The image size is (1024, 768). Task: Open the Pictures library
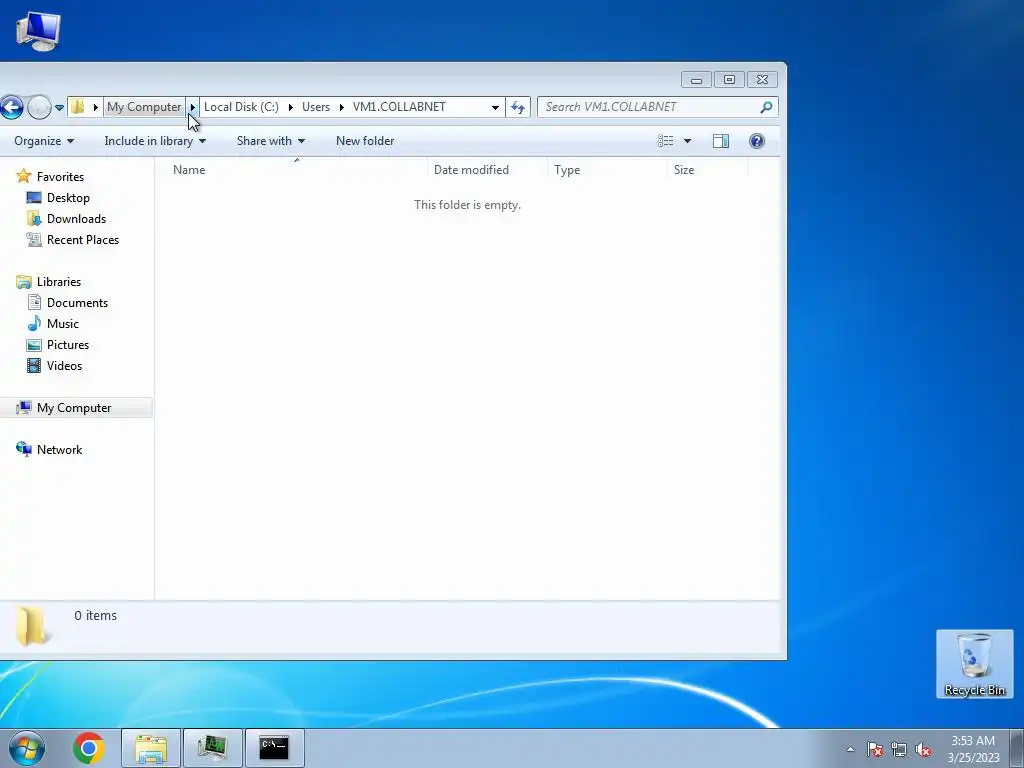pyautogui.click(x=68, y=345)
